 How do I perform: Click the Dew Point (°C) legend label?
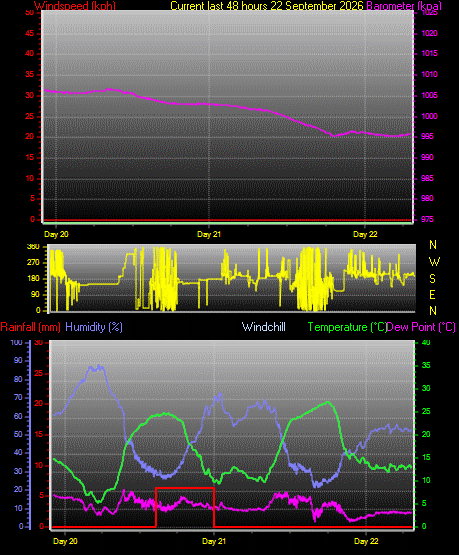tap(421, 327)
